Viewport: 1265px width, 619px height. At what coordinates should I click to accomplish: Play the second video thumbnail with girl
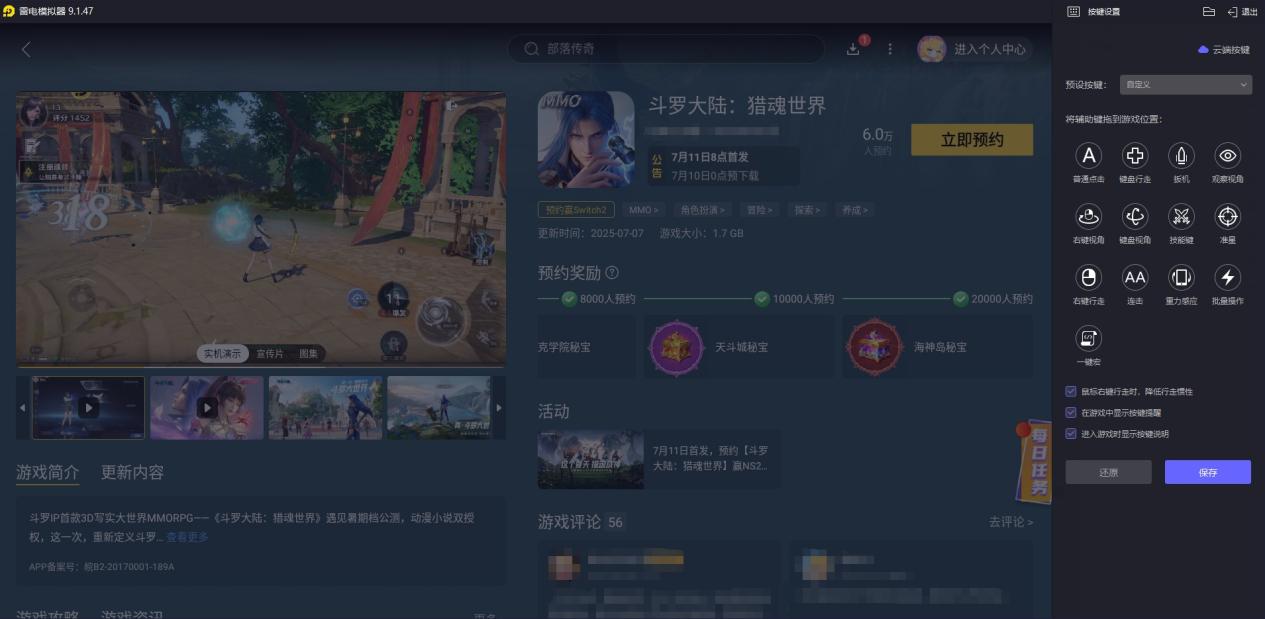coord(207,408)
